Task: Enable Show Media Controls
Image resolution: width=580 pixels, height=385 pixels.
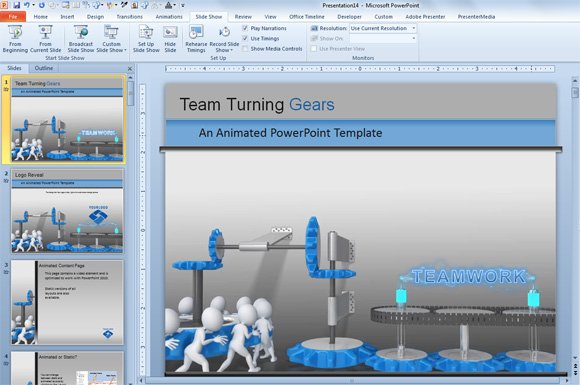Action: coord(245,48)
